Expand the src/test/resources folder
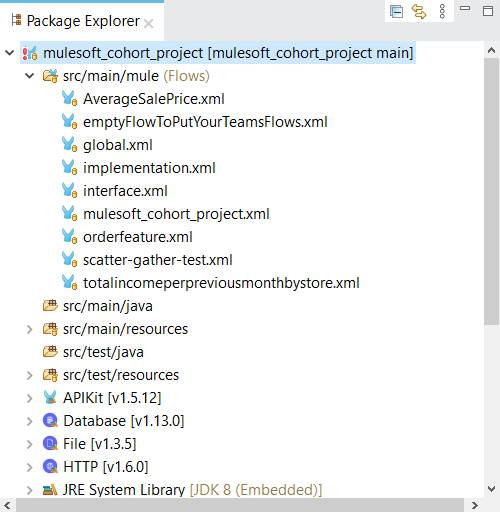Screen dimensions: 500x514 pyautogui.click(x=30, y=375)
